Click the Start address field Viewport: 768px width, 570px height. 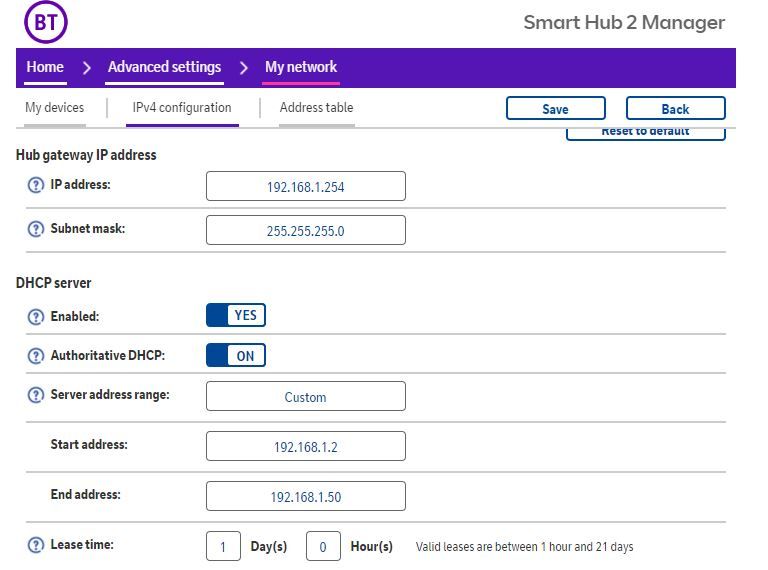pyautogui.click(x=305, y=447)
